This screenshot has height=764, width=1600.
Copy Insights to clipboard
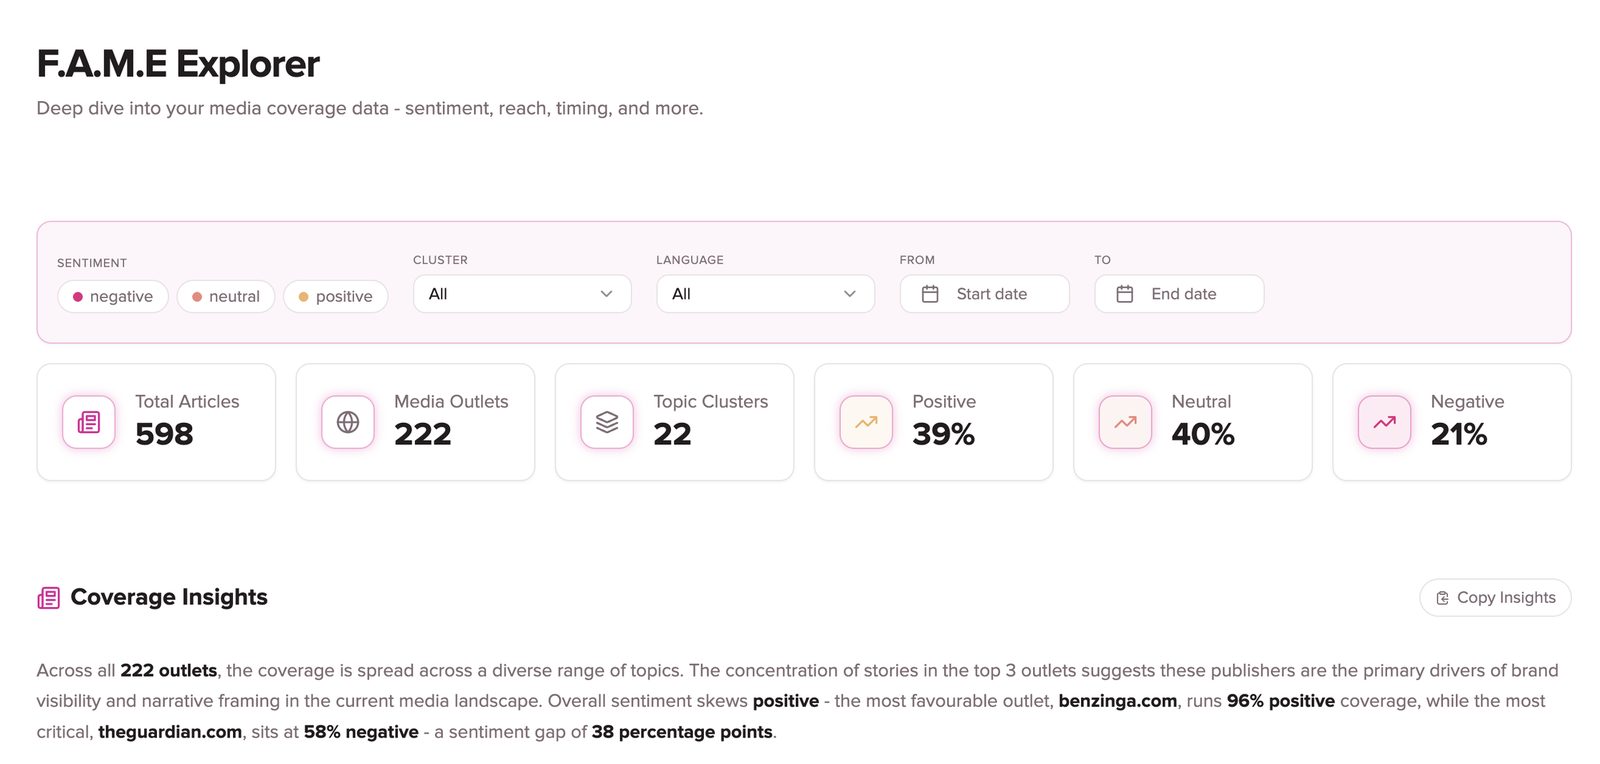pyautogui.click(x=1495, y=598)
